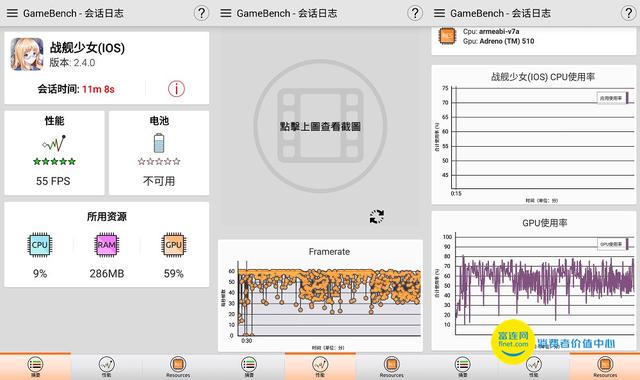Screen dimensions: 640x380
Task: Tap the CPU使用率 chart legend box
Action: (x=613, y=98)
